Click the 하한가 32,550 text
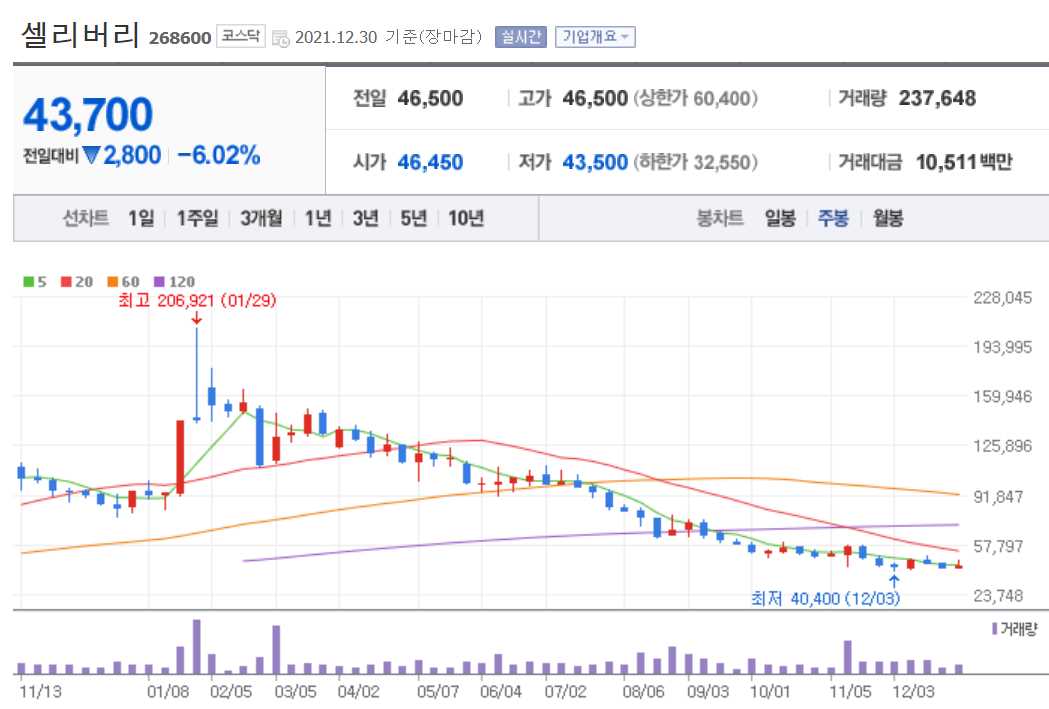This screenshot has width=1049, height=709. click(x=695, y=162)
